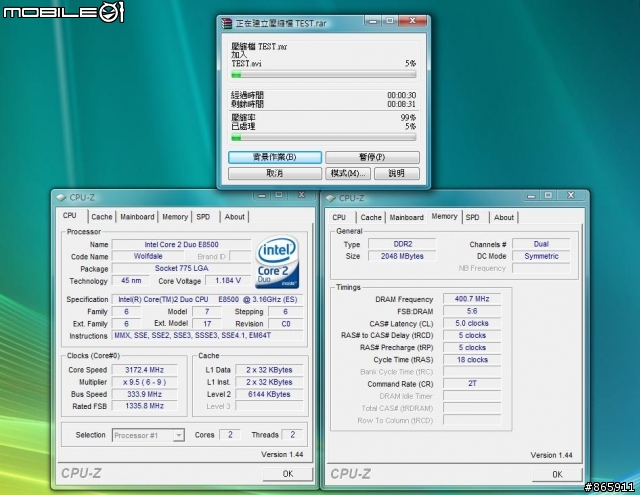This screenshot has width=640, height=495.
Task: Click the L1 Data value 2 x 32 KBytes
Action: pyautogui.click(x=269, y=370)
